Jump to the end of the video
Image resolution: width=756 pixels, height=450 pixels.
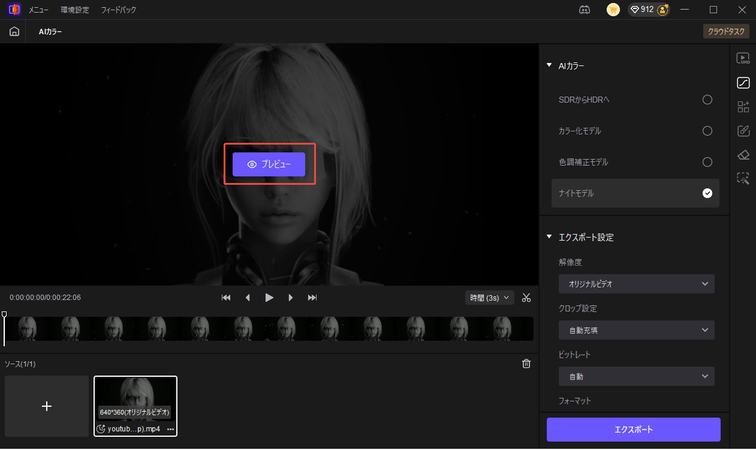click(x=312, y=298)
